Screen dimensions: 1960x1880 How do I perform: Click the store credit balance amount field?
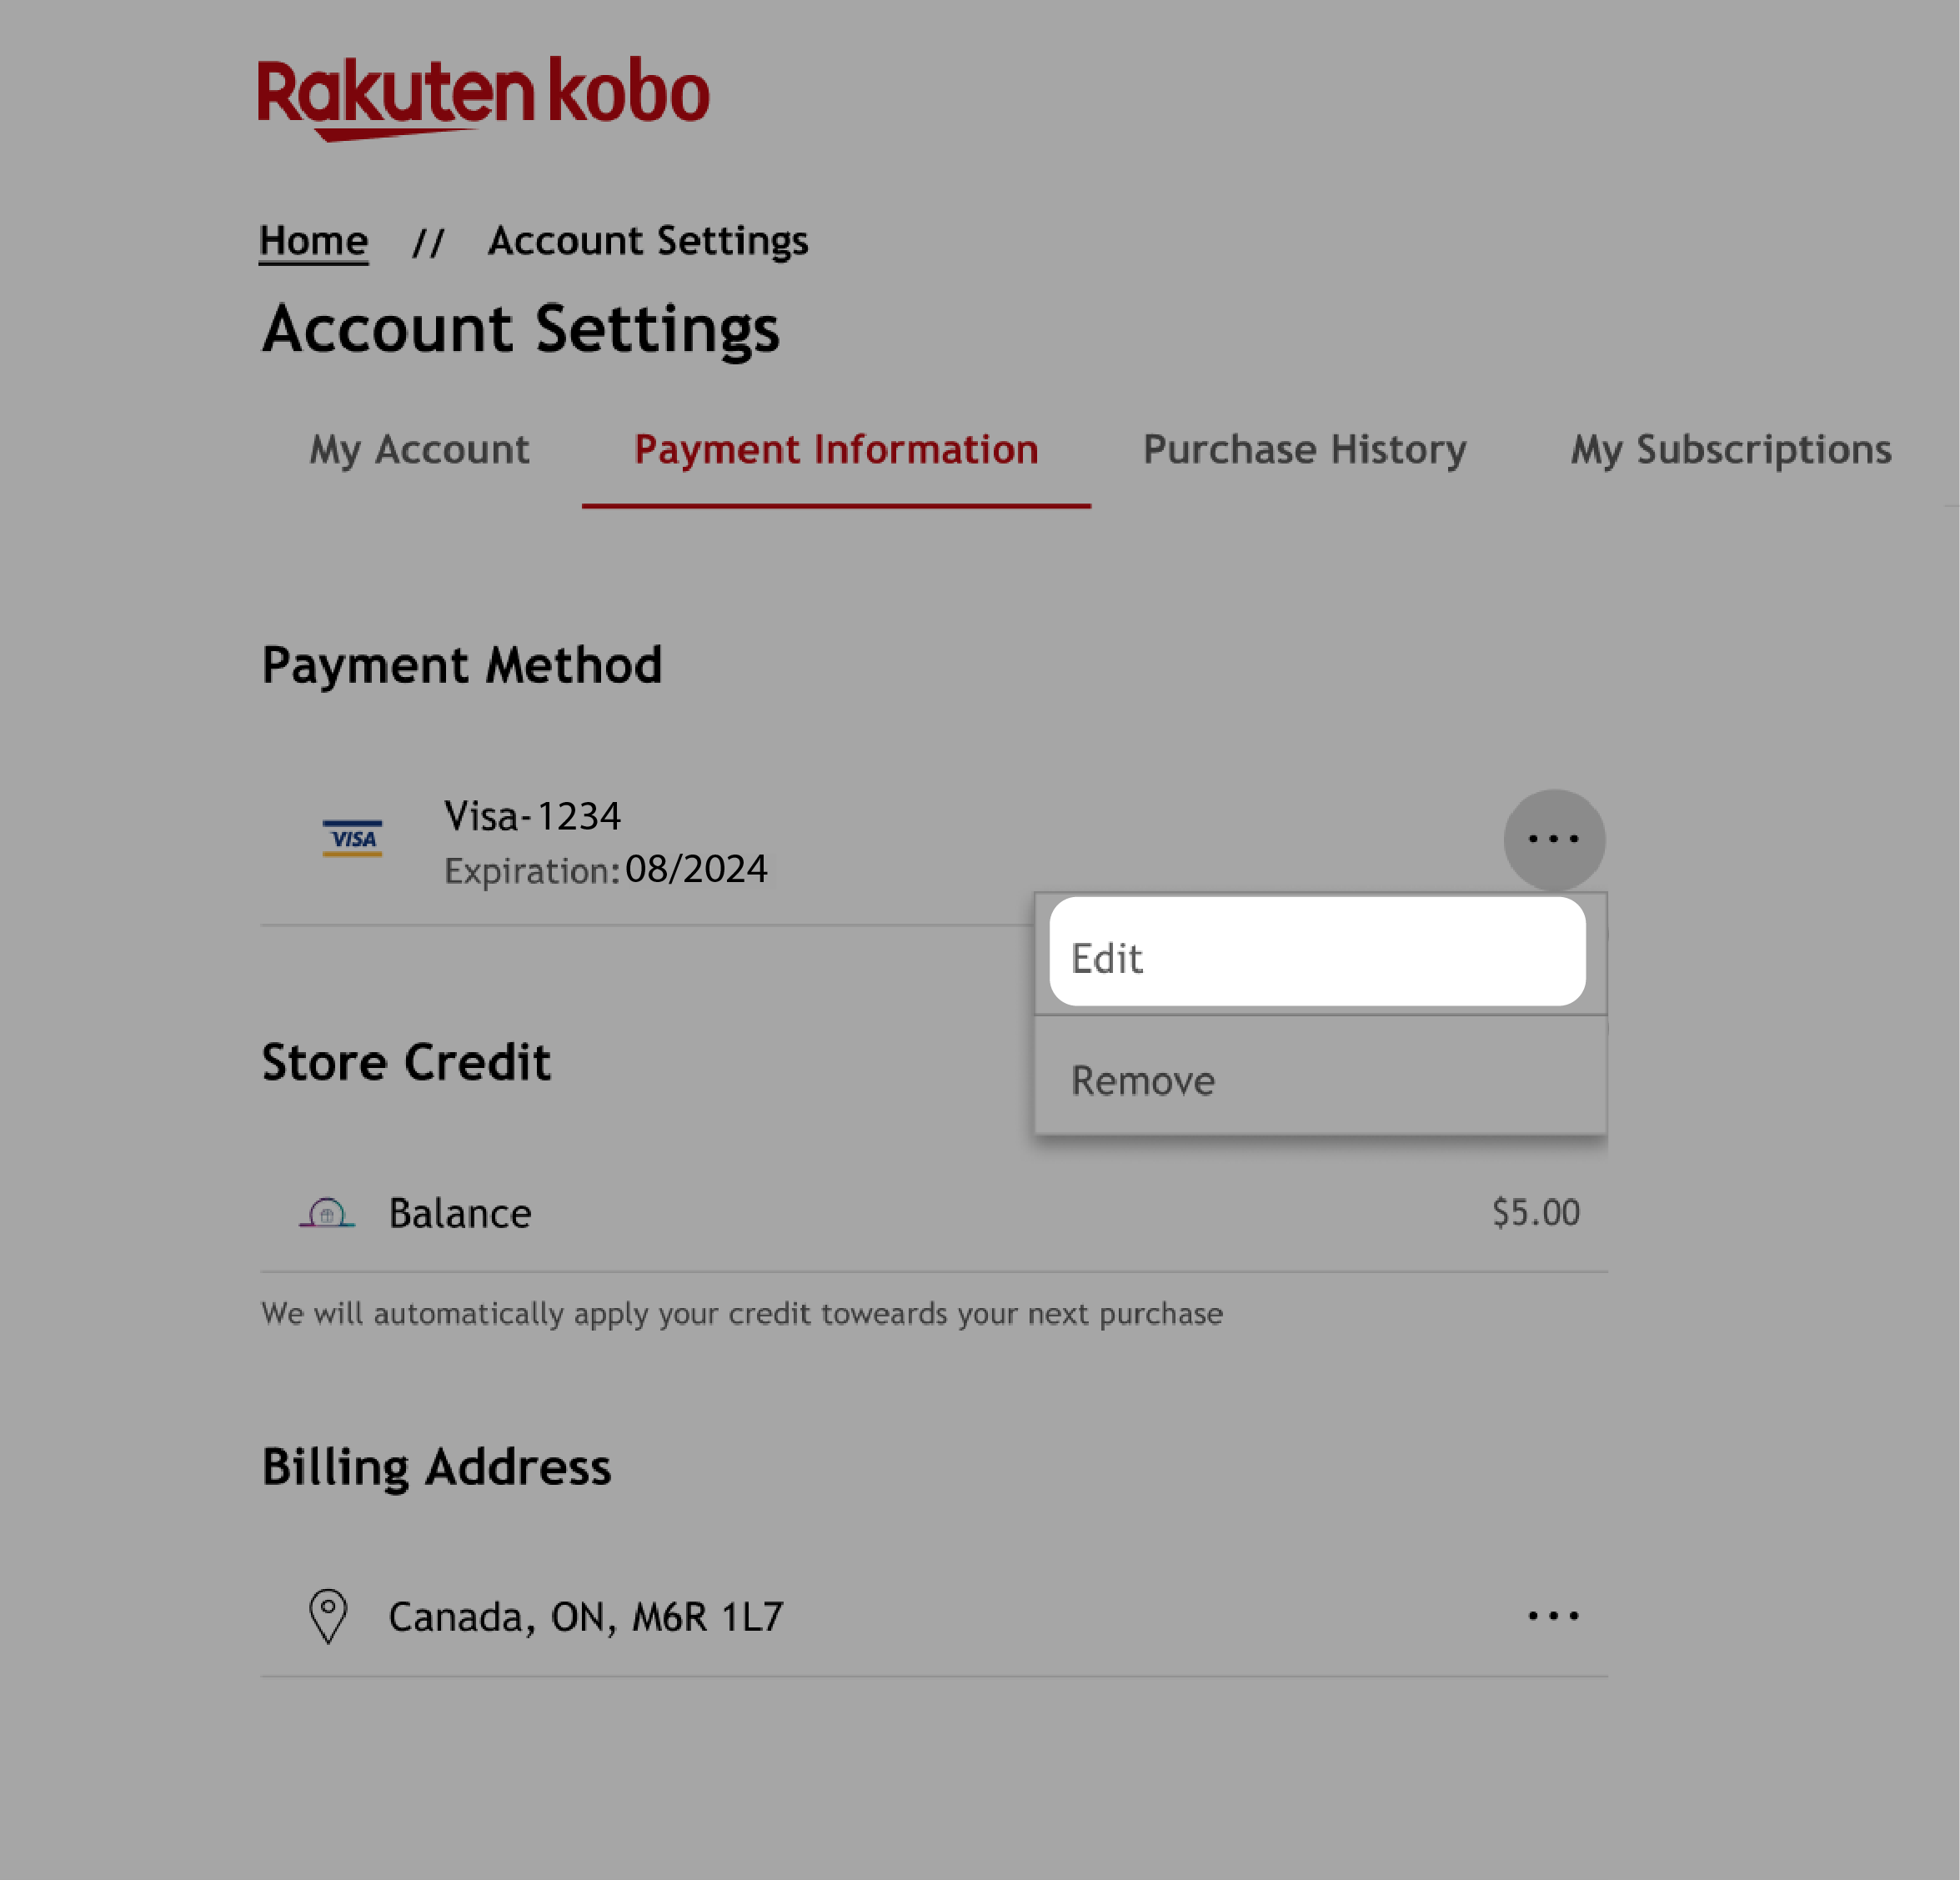(x=1533, y=1213)
